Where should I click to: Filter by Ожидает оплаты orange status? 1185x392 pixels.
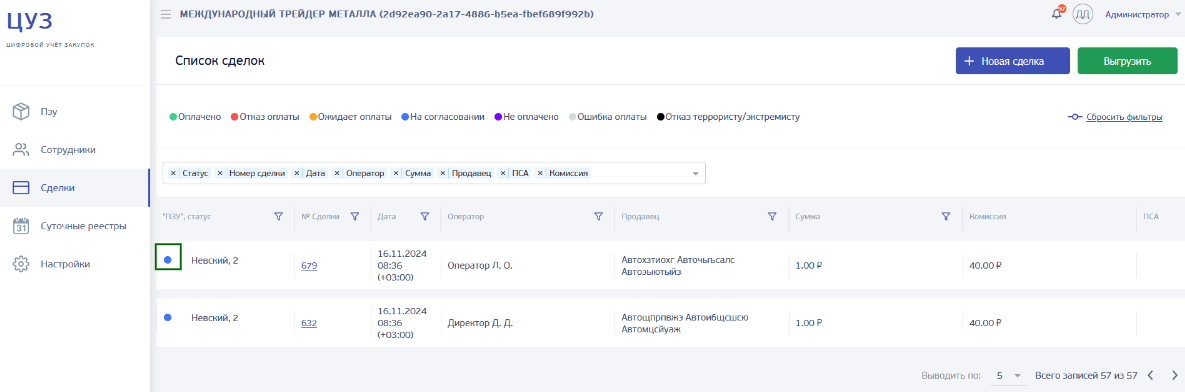350,117
